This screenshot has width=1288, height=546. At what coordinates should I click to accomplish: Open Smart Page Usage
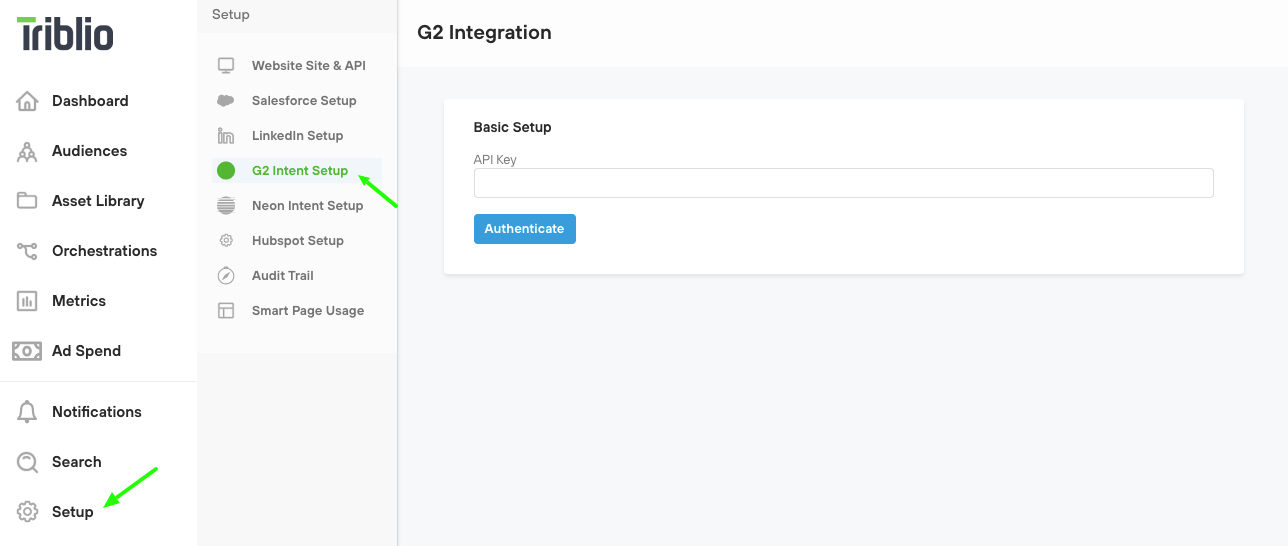coord(308,311)
